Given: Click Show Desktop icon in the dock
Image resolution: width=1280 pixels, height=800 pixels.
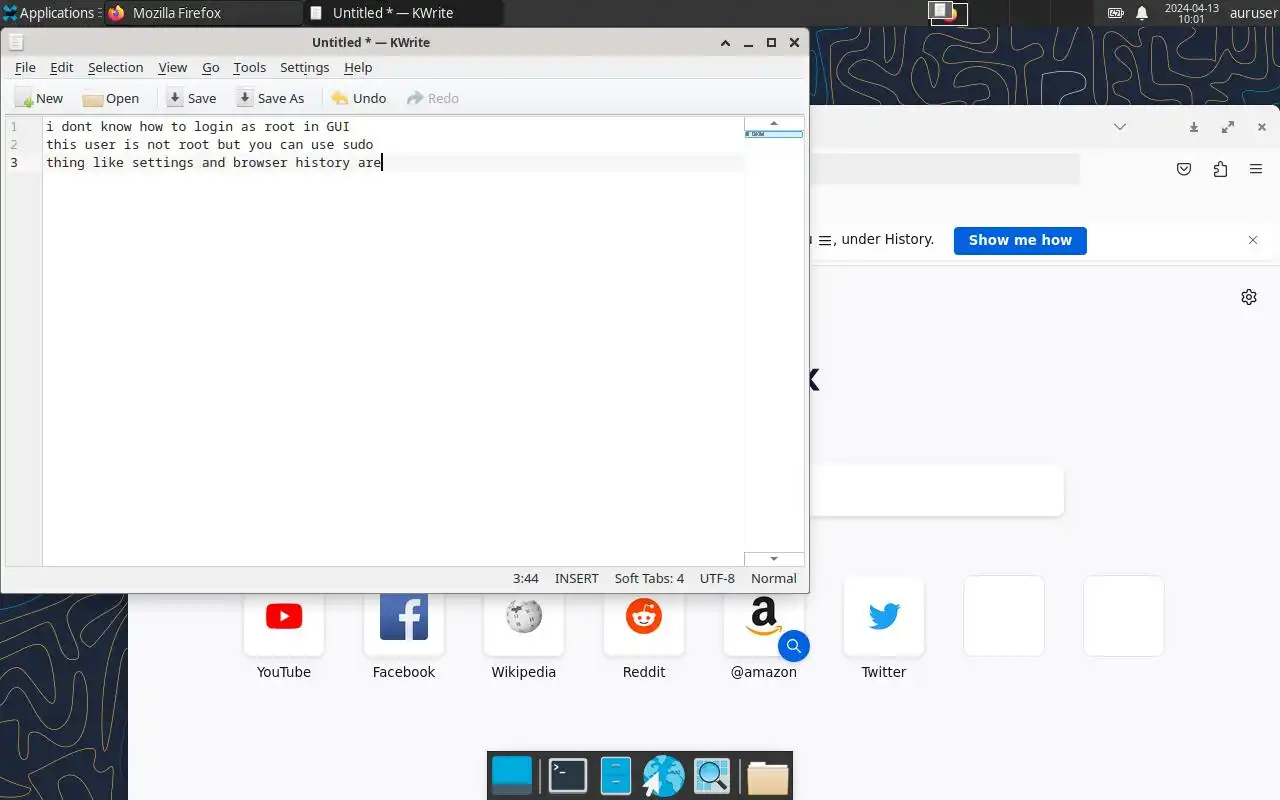Looking at the screenshot, I should coord(513,776).
